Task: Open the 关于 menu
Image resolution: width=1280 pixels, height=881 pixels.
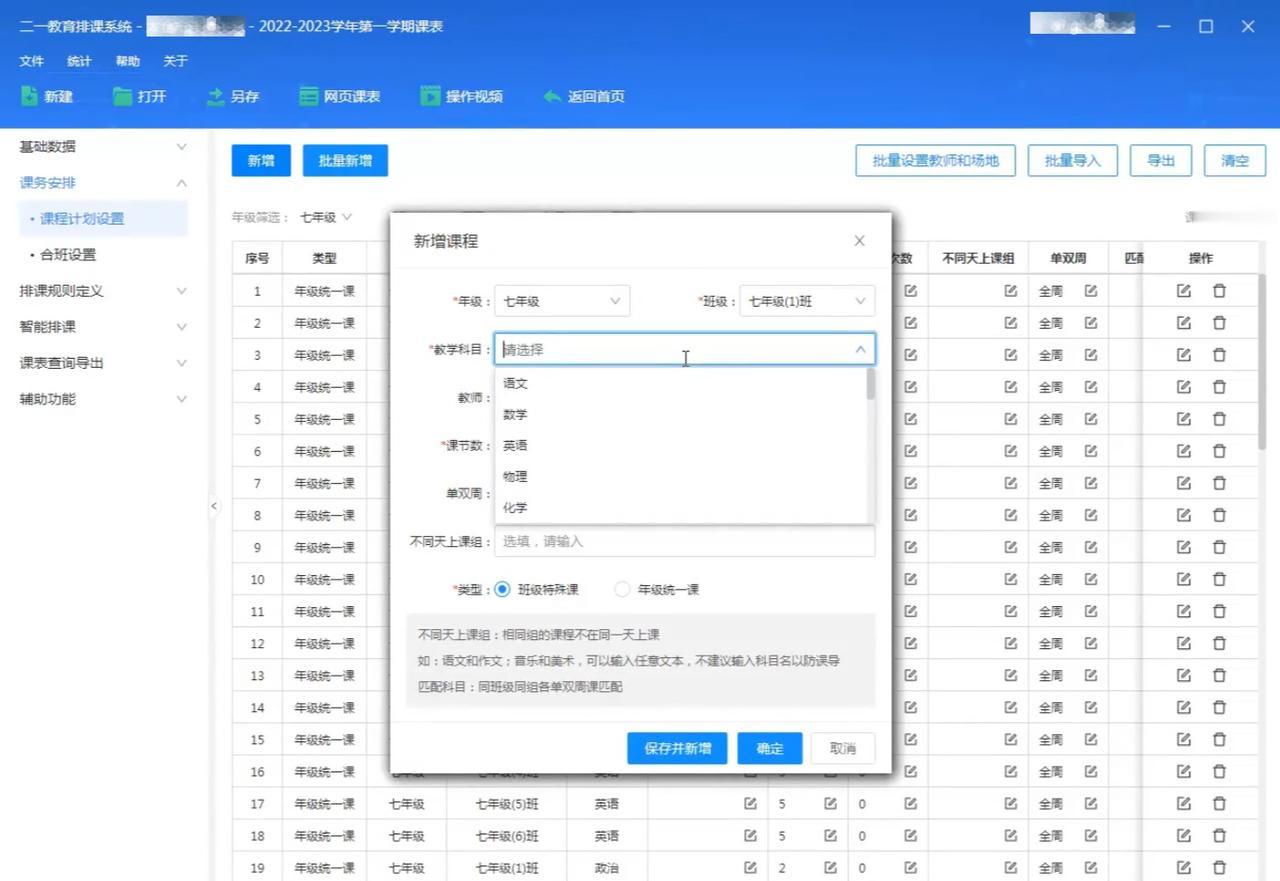Action: [x=175, y=61]
